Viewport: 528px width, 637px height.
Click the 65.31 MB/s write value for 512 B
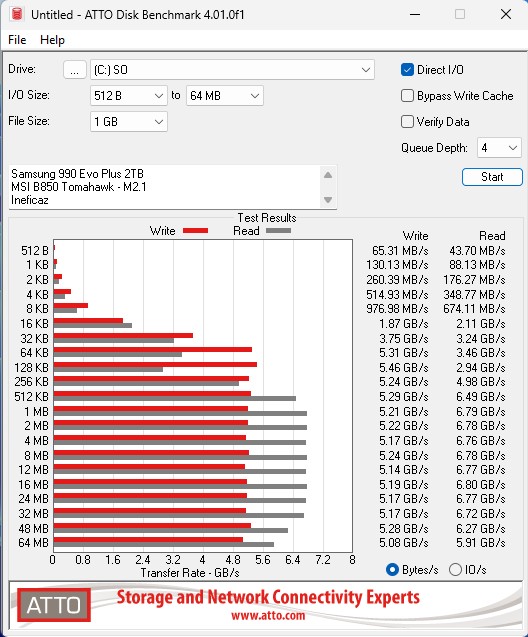[x=400, y=251]
